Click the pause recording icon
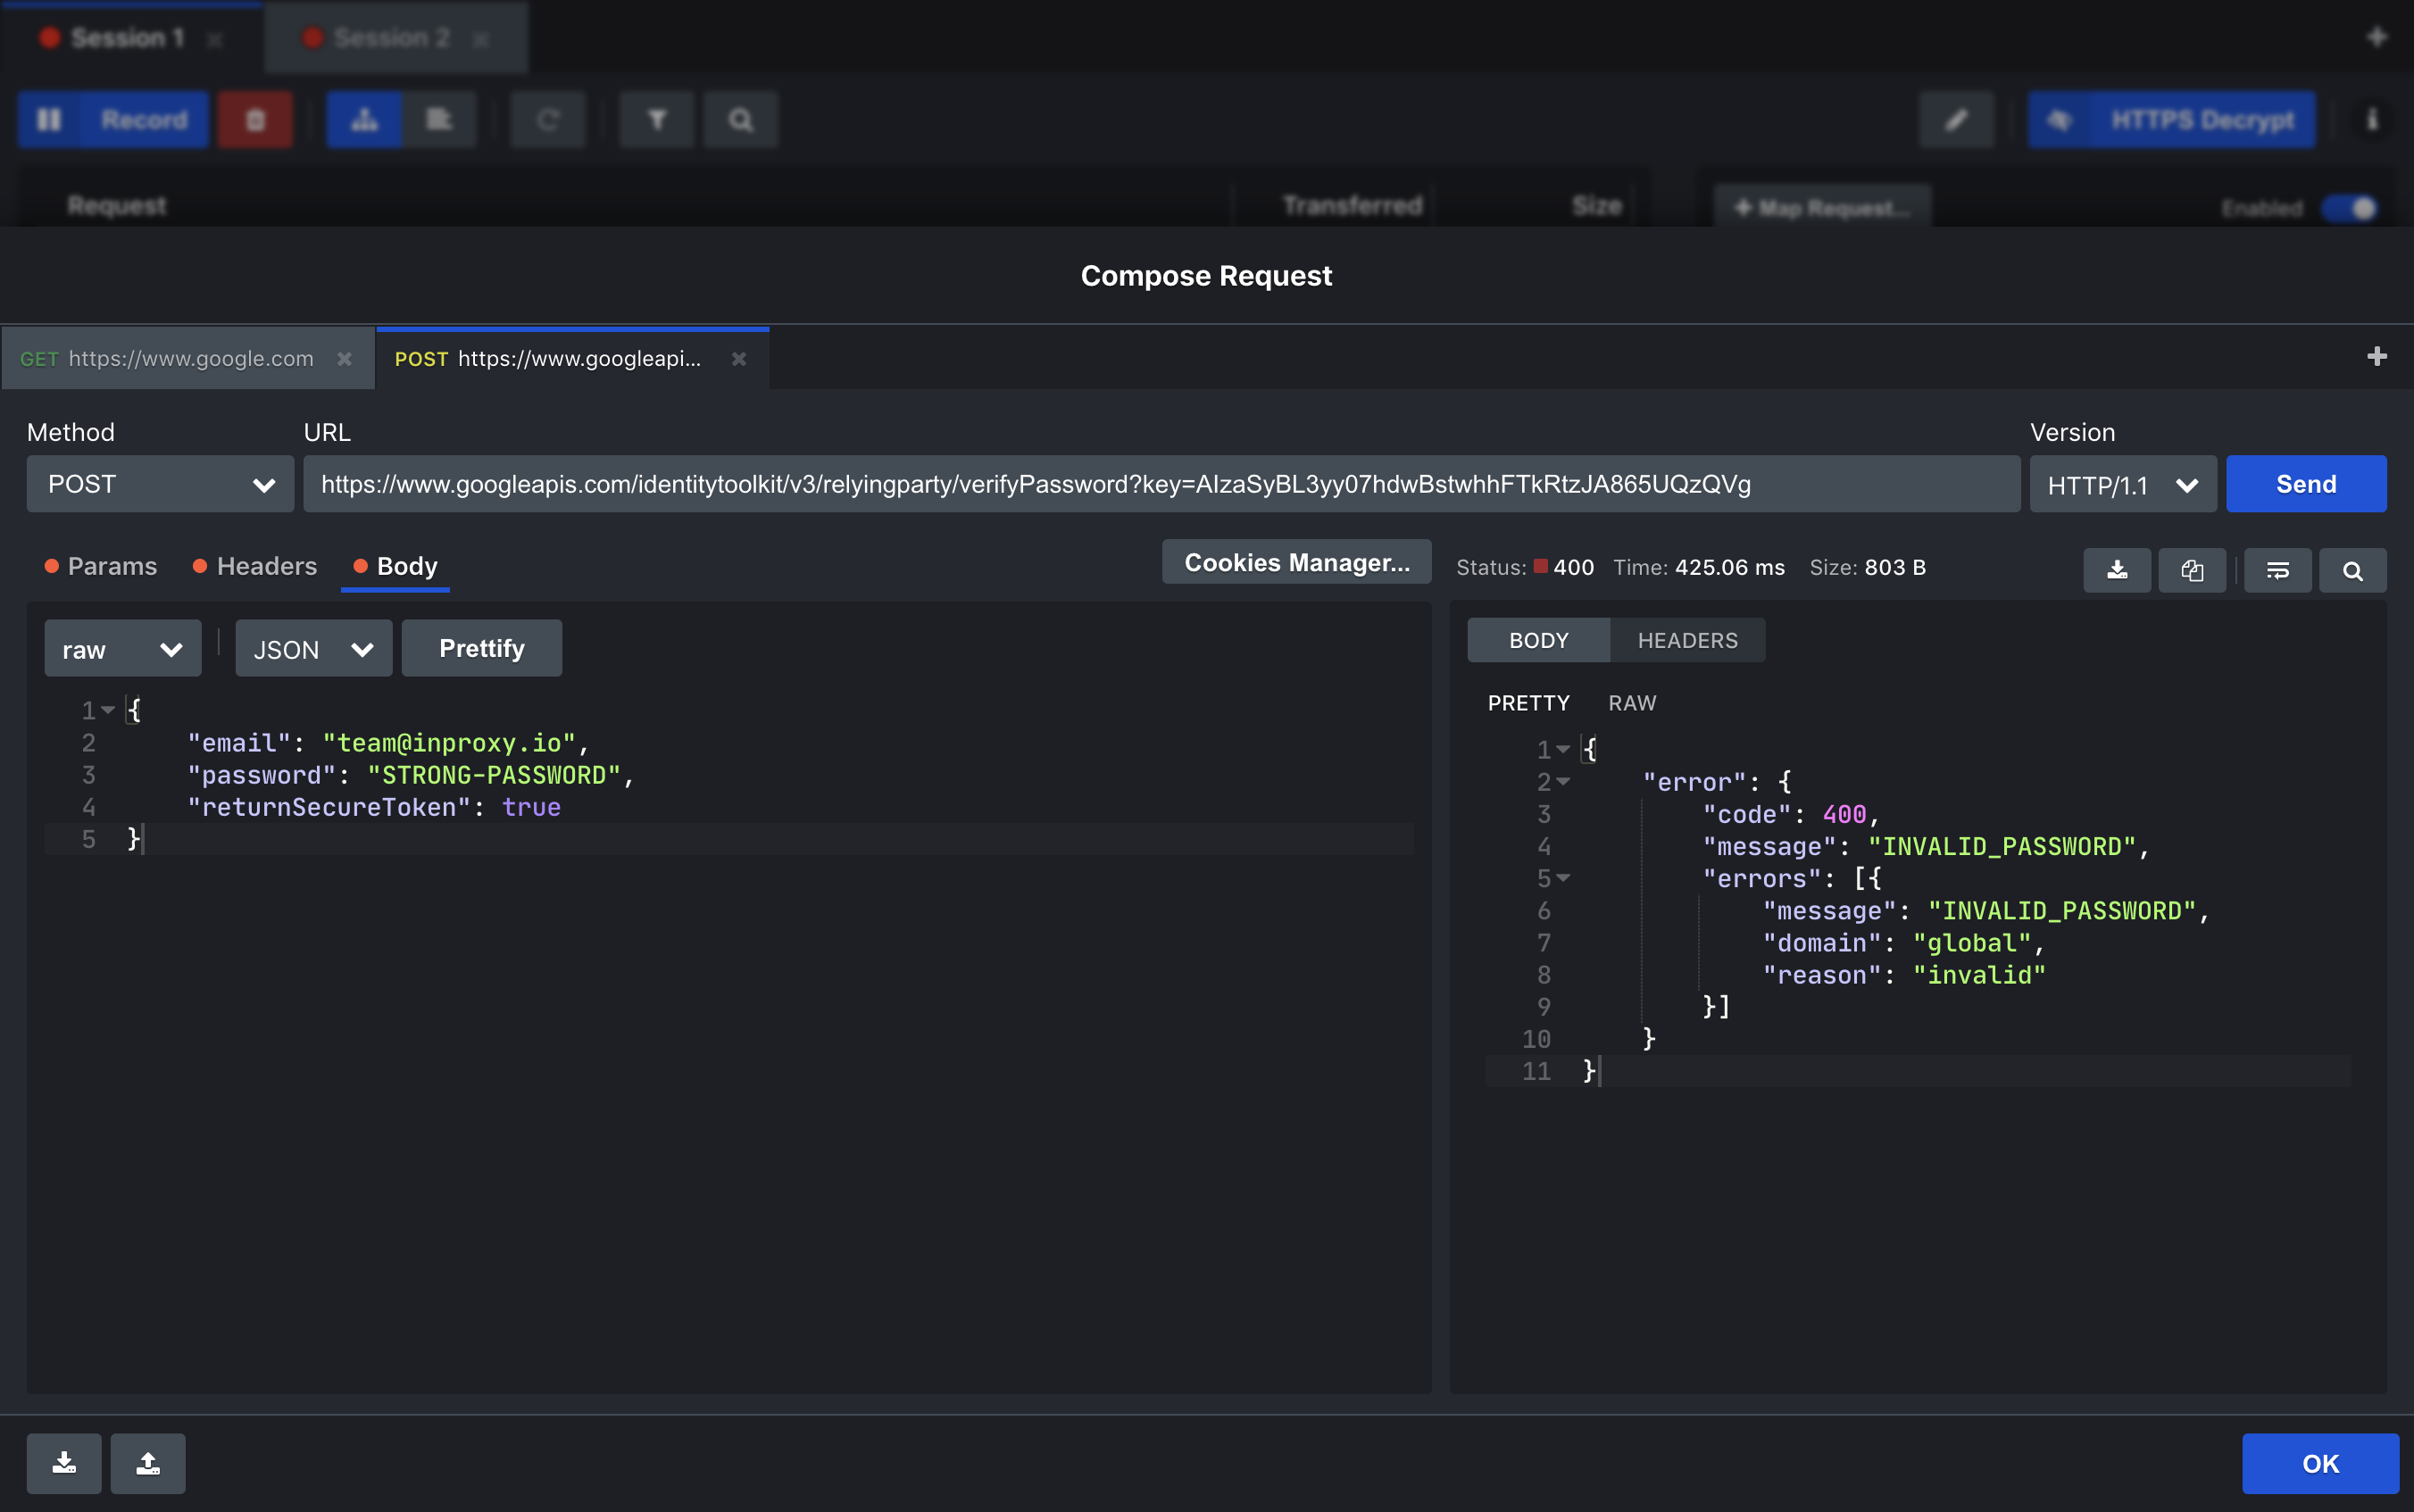 [x=49, y=120]
